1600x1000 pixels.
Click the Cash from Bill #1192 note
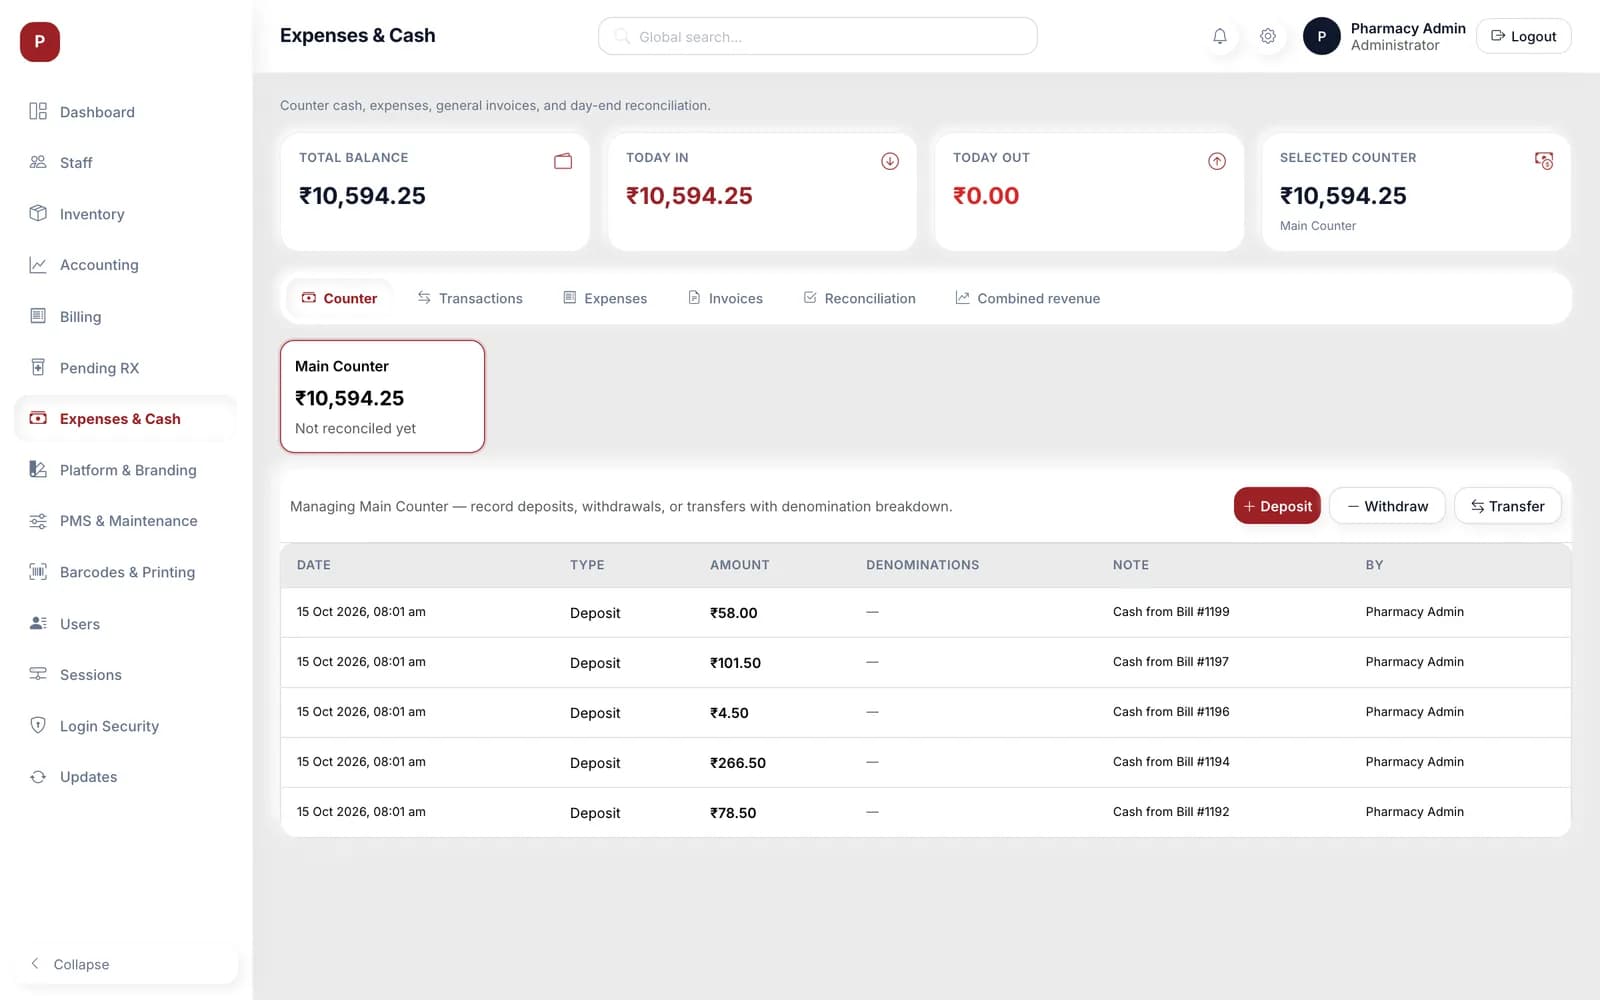(1171, 812)
